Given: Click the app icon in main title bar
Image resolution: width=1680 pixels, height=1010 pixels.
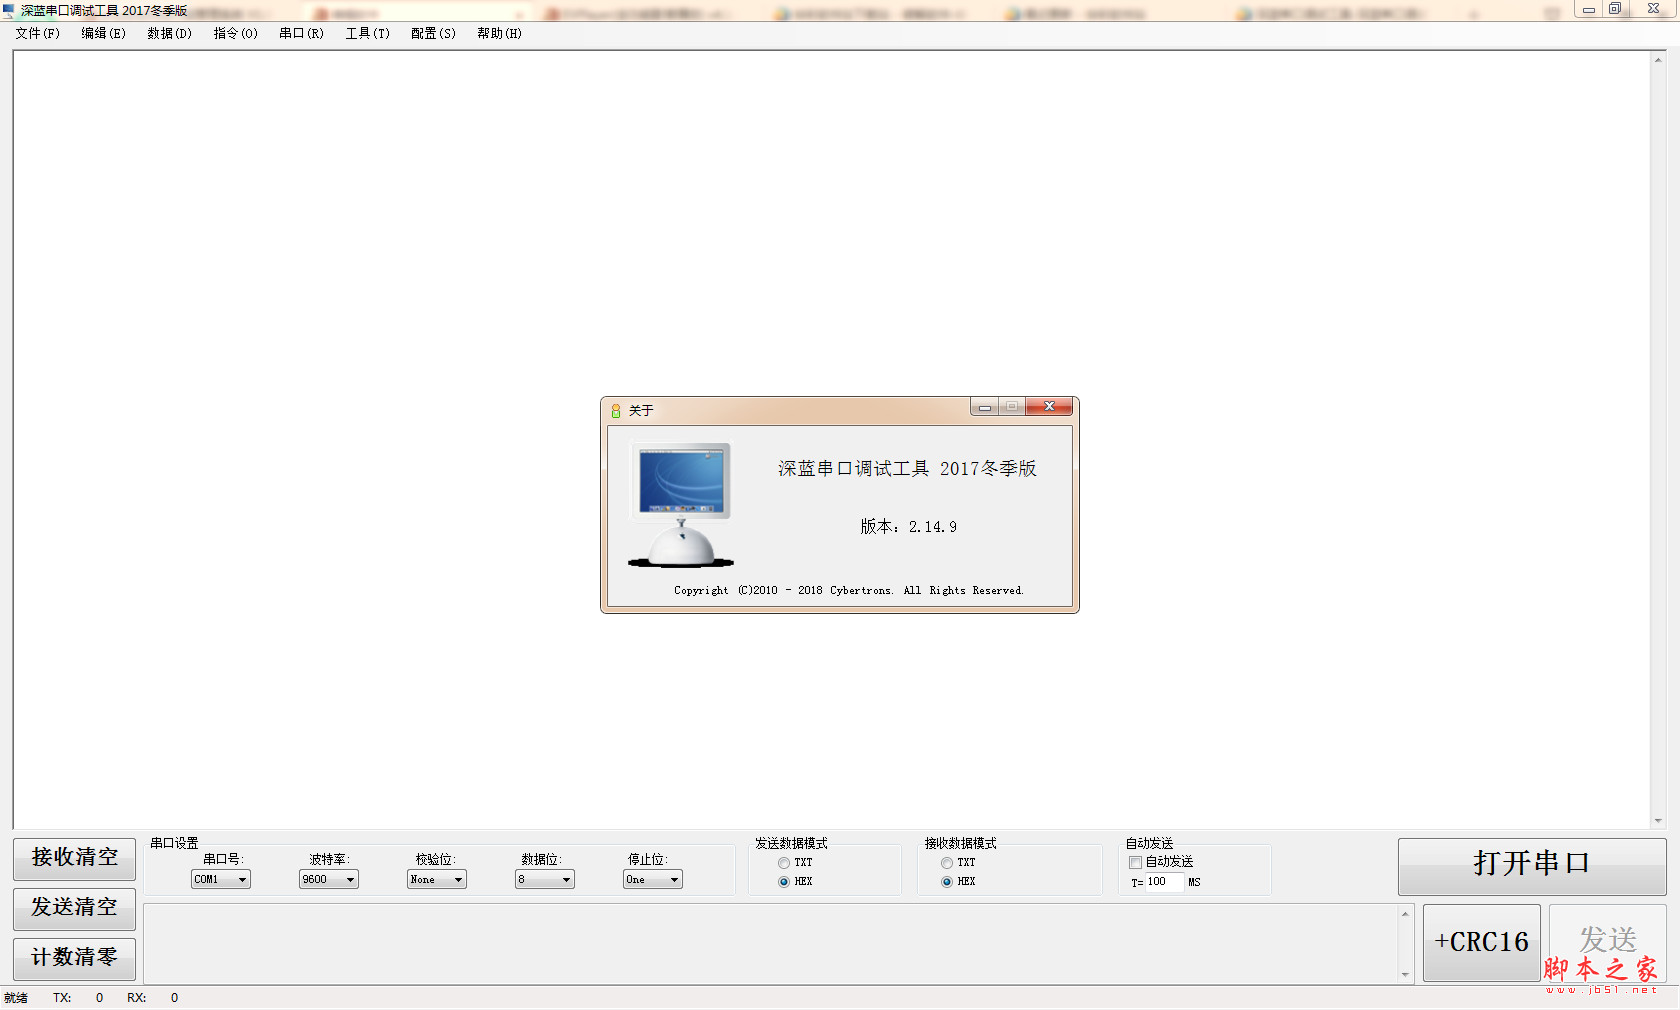Looking at the screenshot, I should tap(9, 11).
